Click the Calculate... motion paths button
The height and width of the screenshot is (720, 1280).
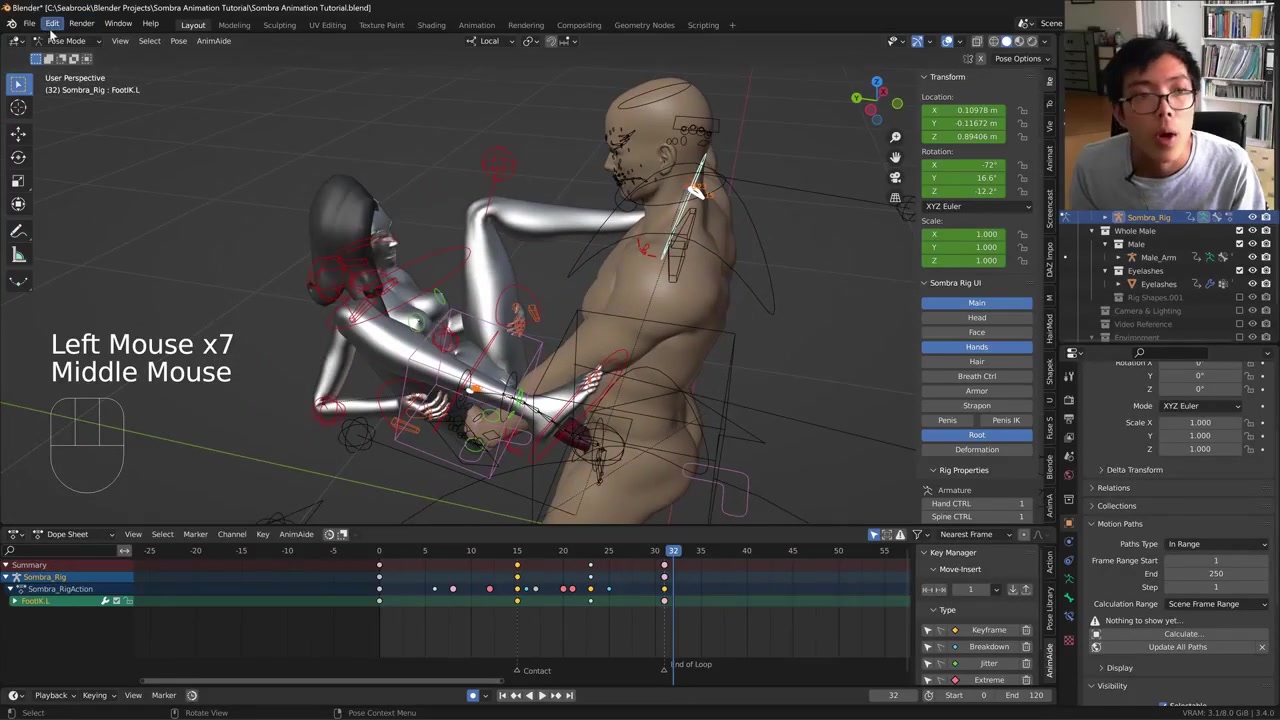point(1182,634)
